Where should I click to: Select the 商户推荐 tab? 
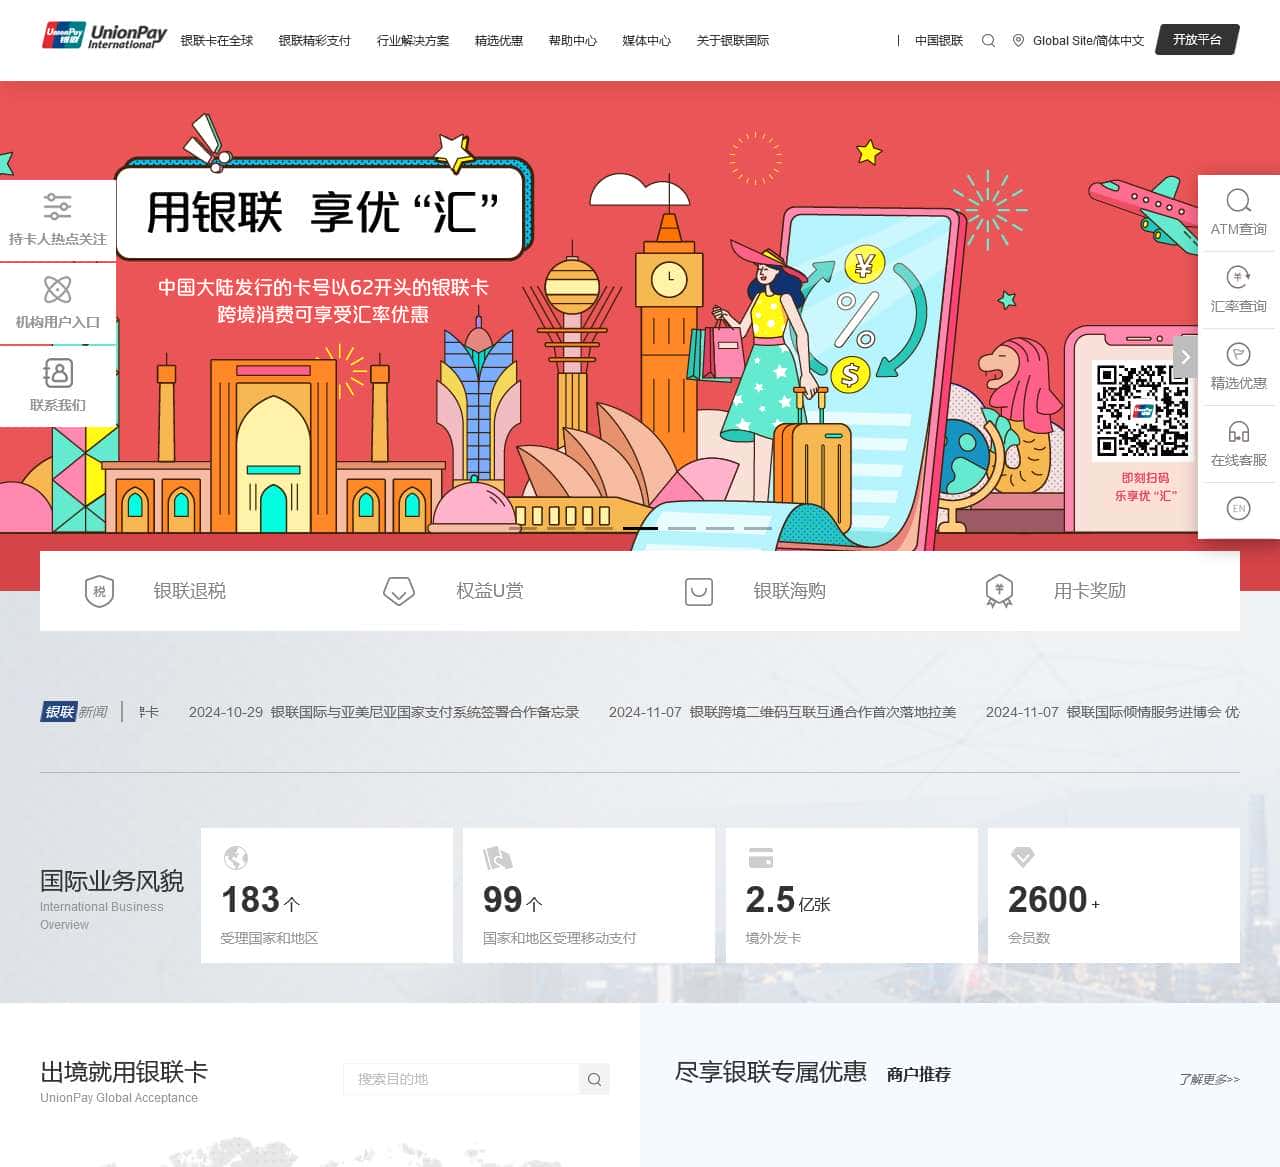coord(918,1074)
